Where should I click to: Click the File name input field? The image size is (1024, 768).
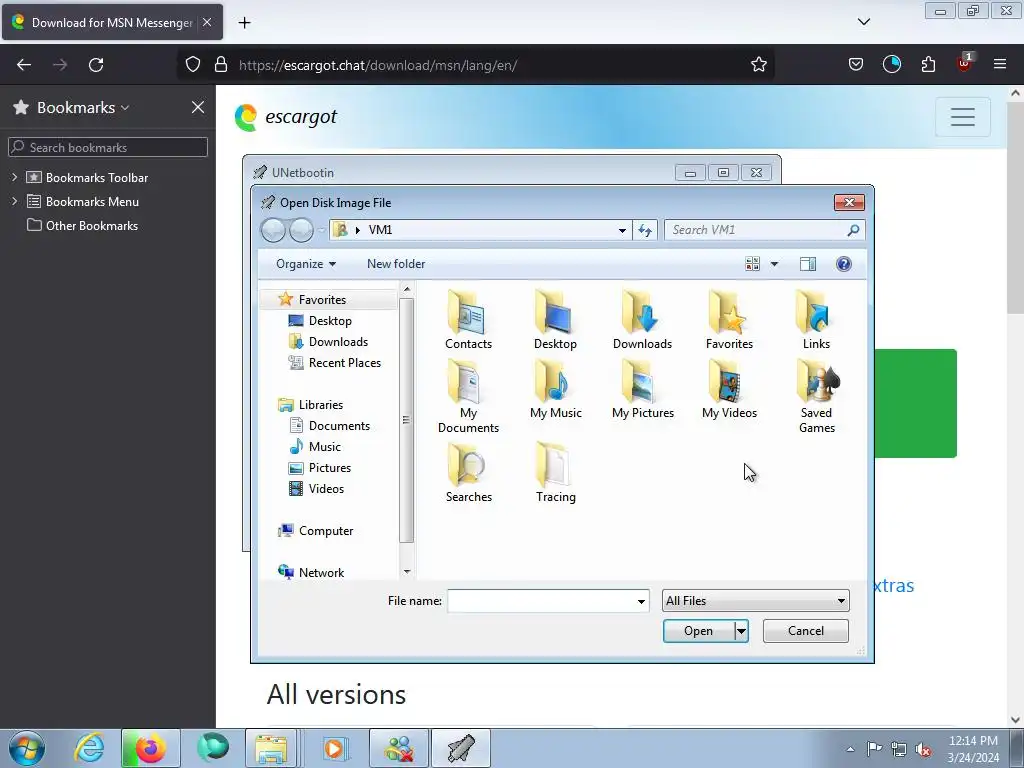point(541,601)
